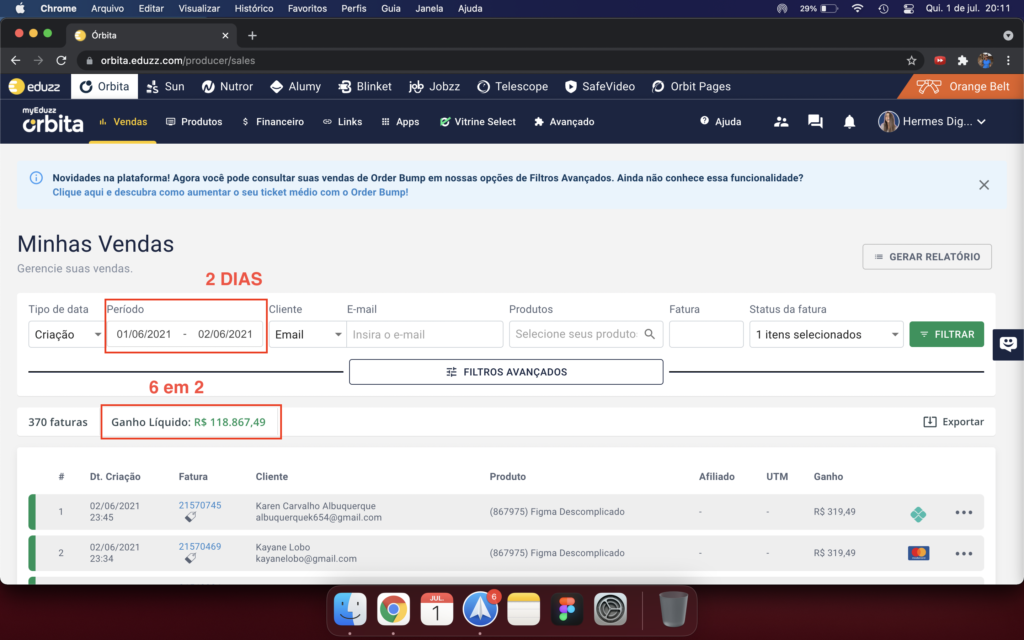Click the GERAR RELATÓRIO button
The height and width of the screenshot is (640, 1024).
click(927, 257)
